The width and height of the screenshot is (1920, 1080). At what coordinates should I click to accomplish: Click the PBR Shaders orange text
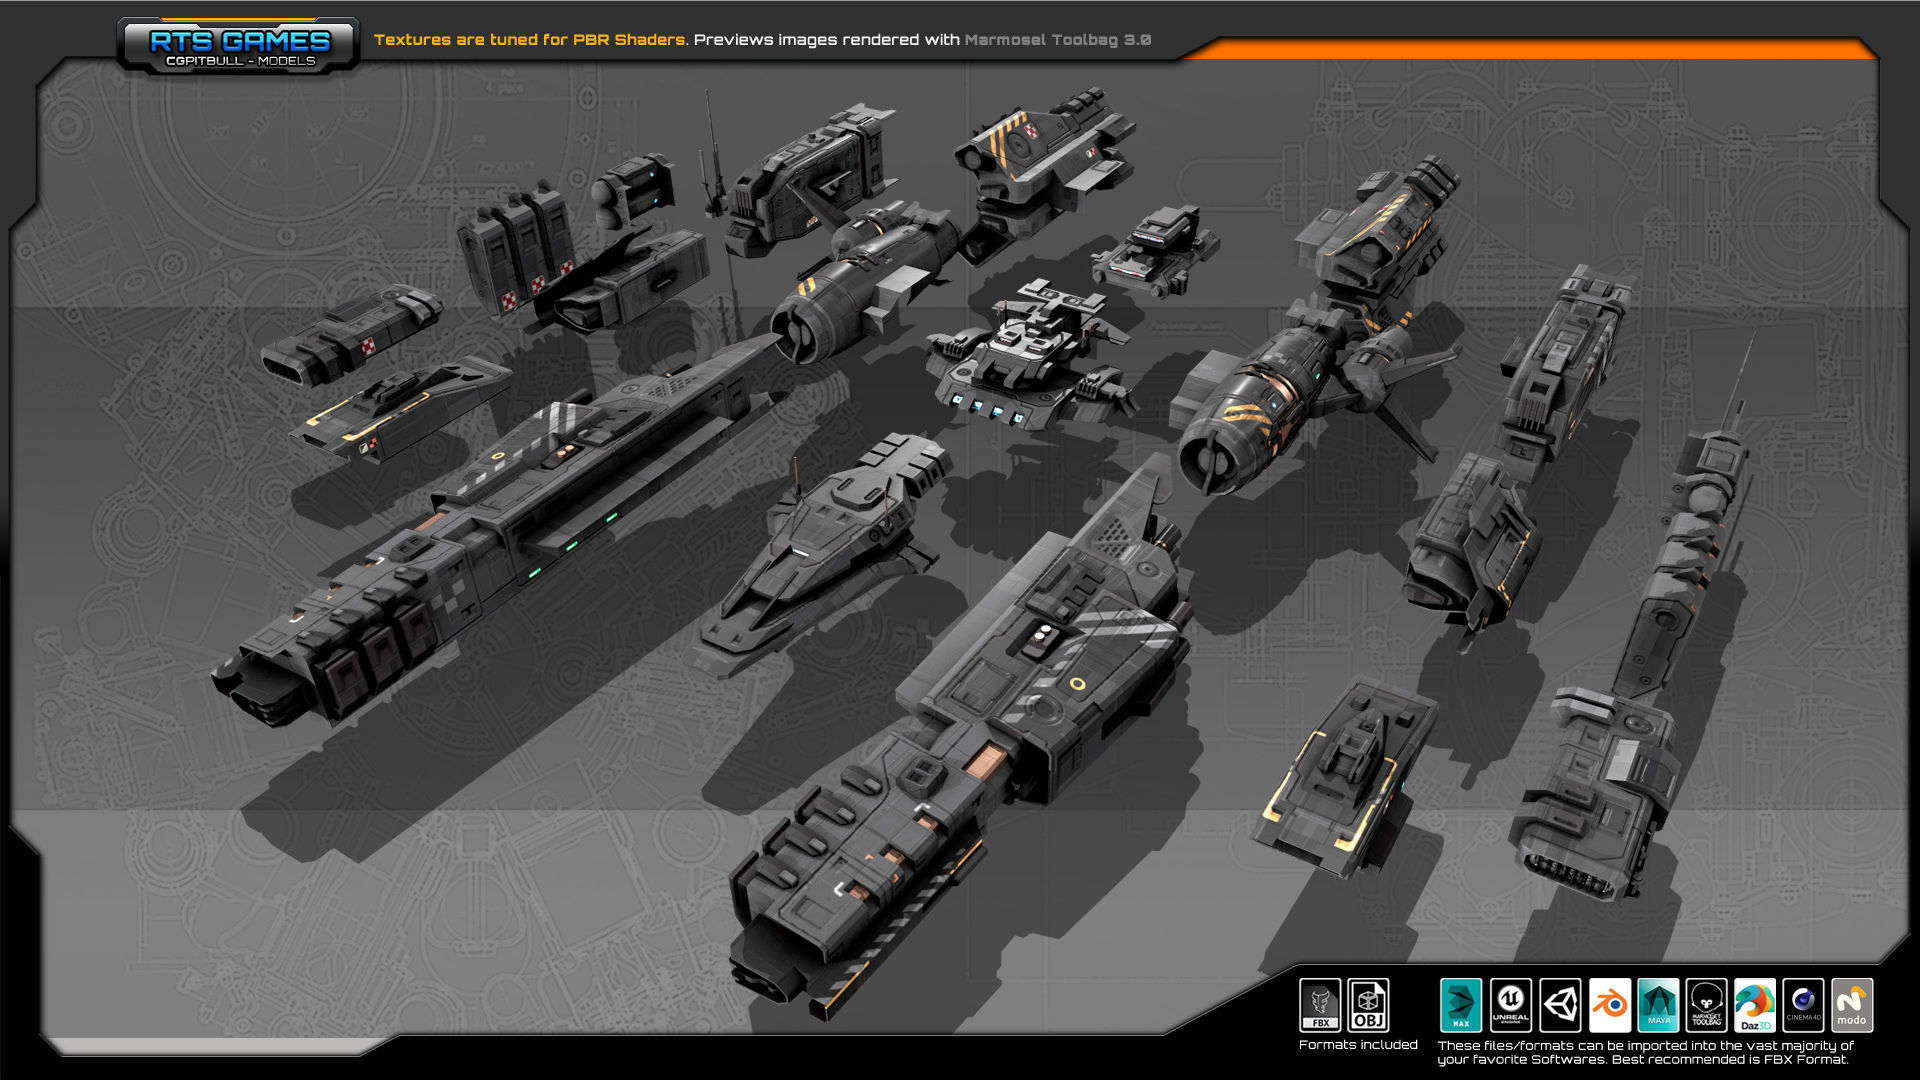point(628,40)
